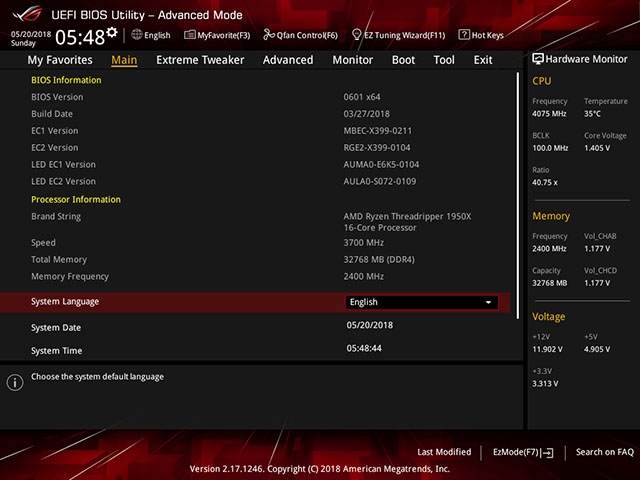Click the info icon beside help text
The height and width of the screenshot is (480, 640).
click(x=15, y=382)
